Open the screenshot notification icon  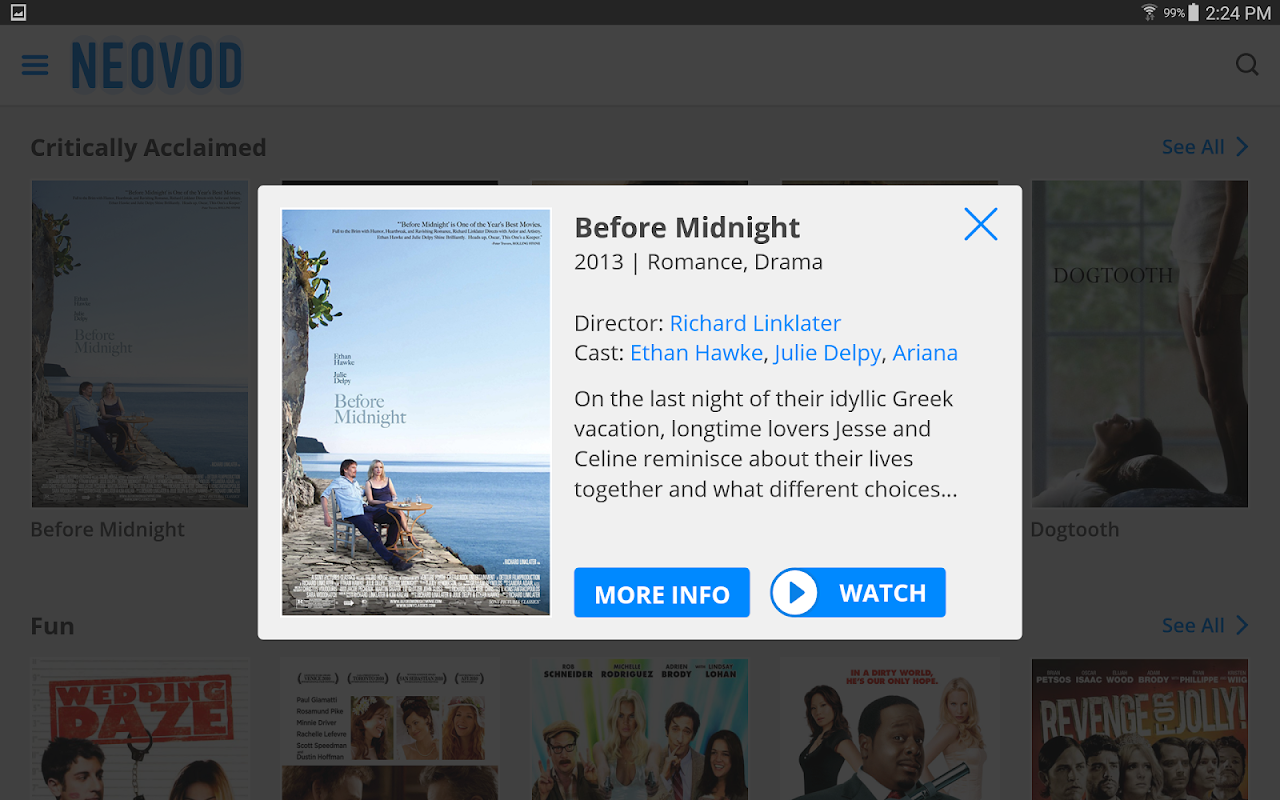pyautogui.click(x=18, y=13)
